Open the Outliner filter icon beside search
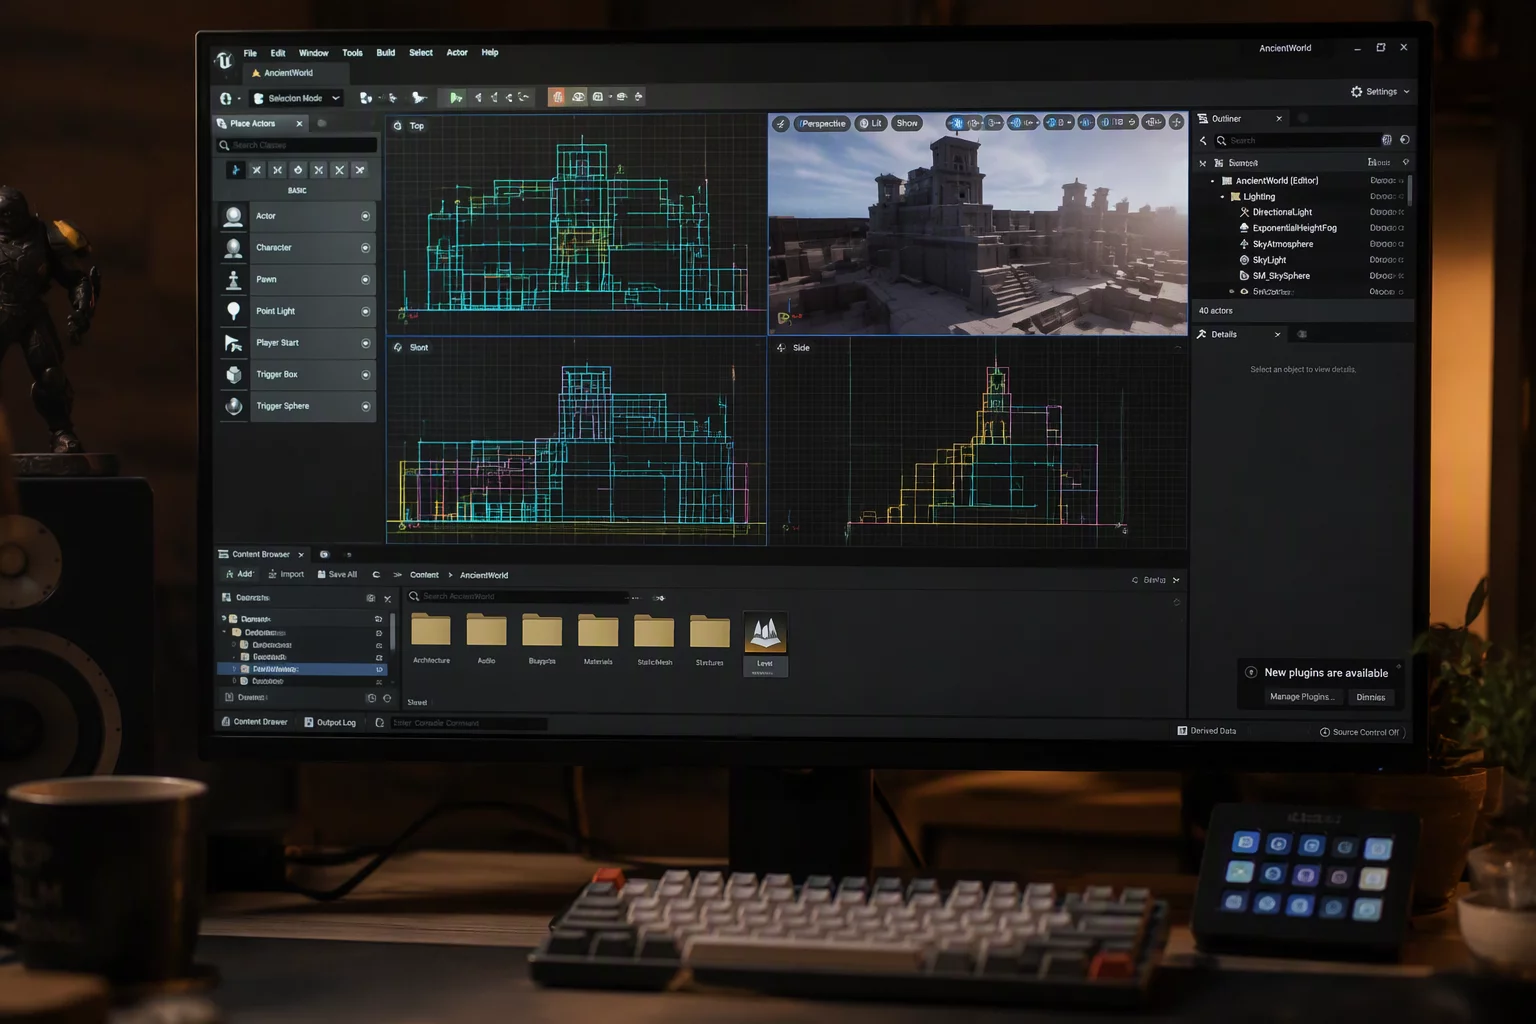 click(x=1386, y=140)
